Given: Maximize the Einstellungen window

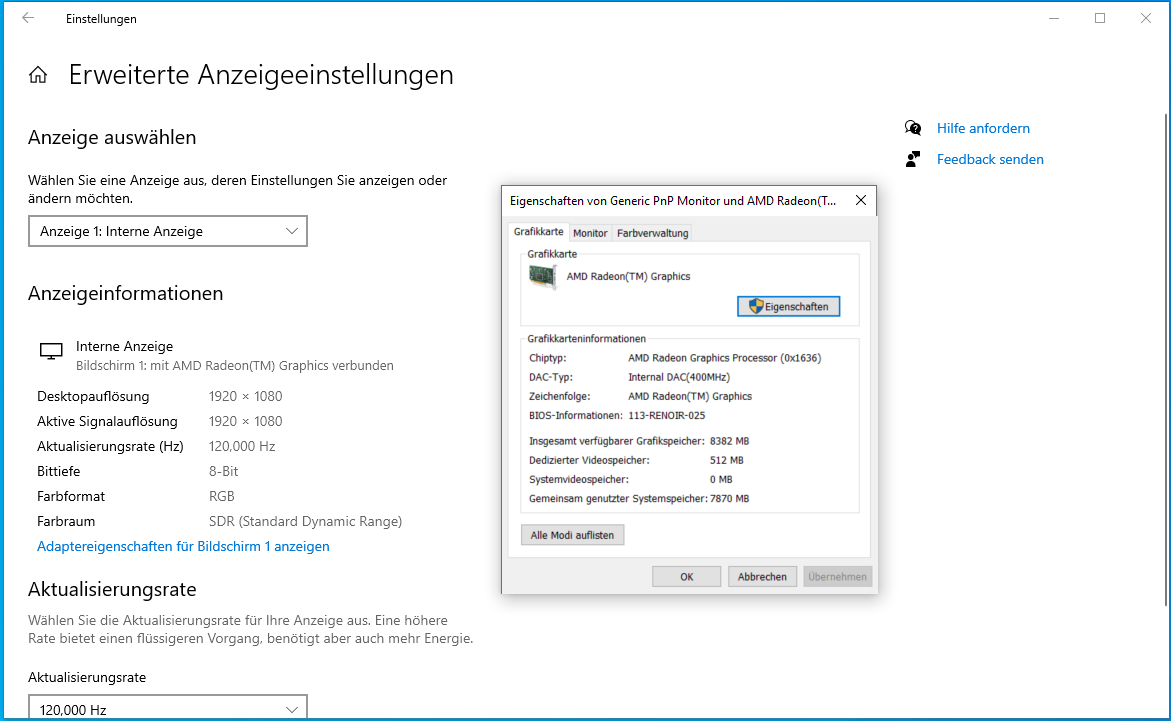Looking at the screenshot, I should (x=1100, y=18).
